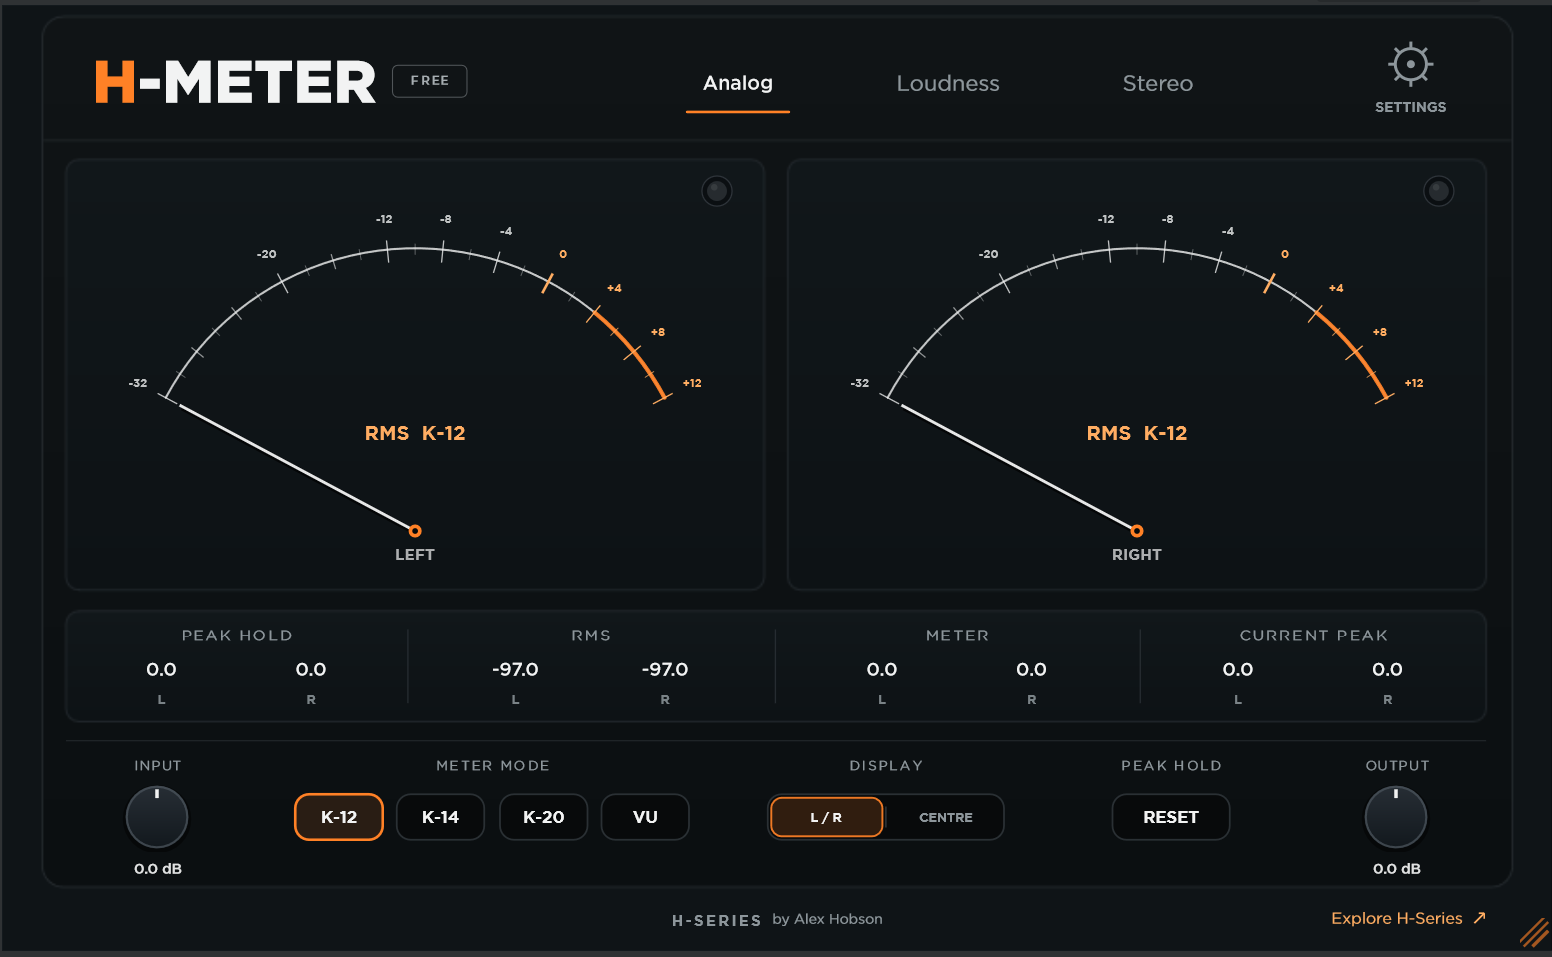
Task: Click the Peak Hold R value
Action: pyautogui.click(x=311, y=670)
